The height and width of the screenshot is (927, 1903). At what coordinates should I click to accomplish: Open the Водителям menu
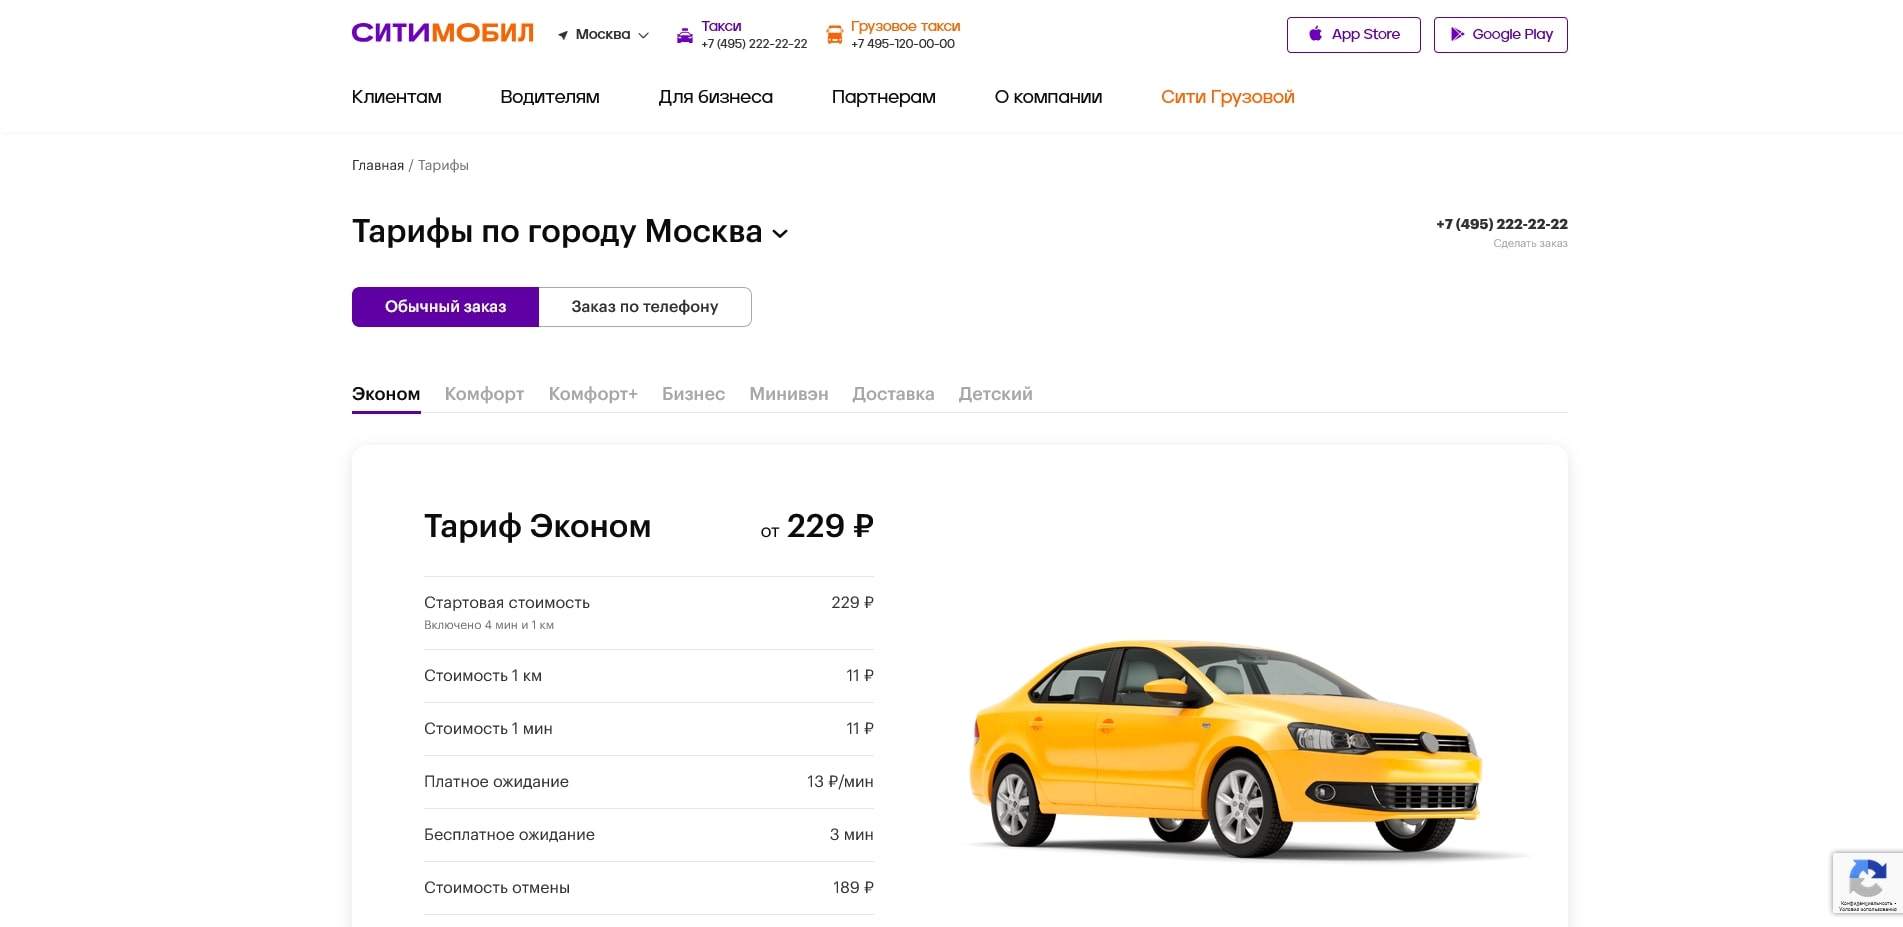click(549, 97)
